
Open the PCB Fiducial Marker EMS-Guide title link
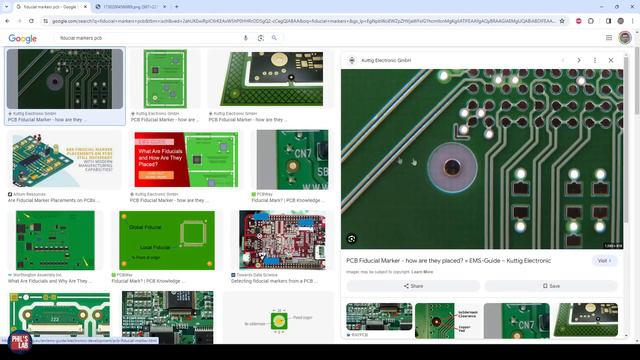[449, 260]
